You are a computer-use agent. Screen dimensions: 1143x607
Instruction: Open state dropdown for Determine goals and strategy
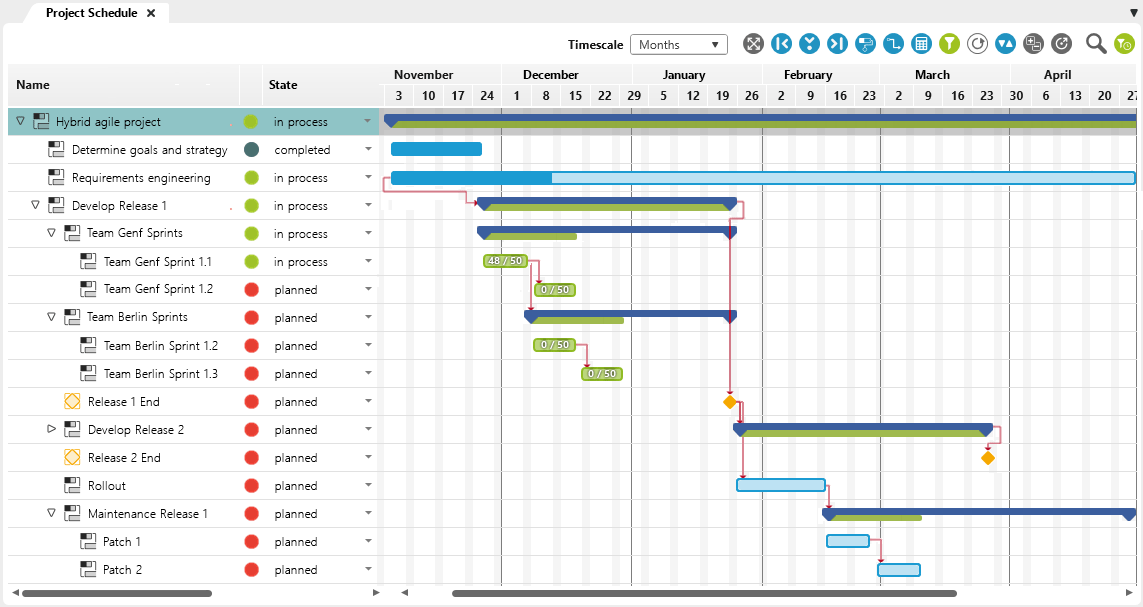point(368,149)
